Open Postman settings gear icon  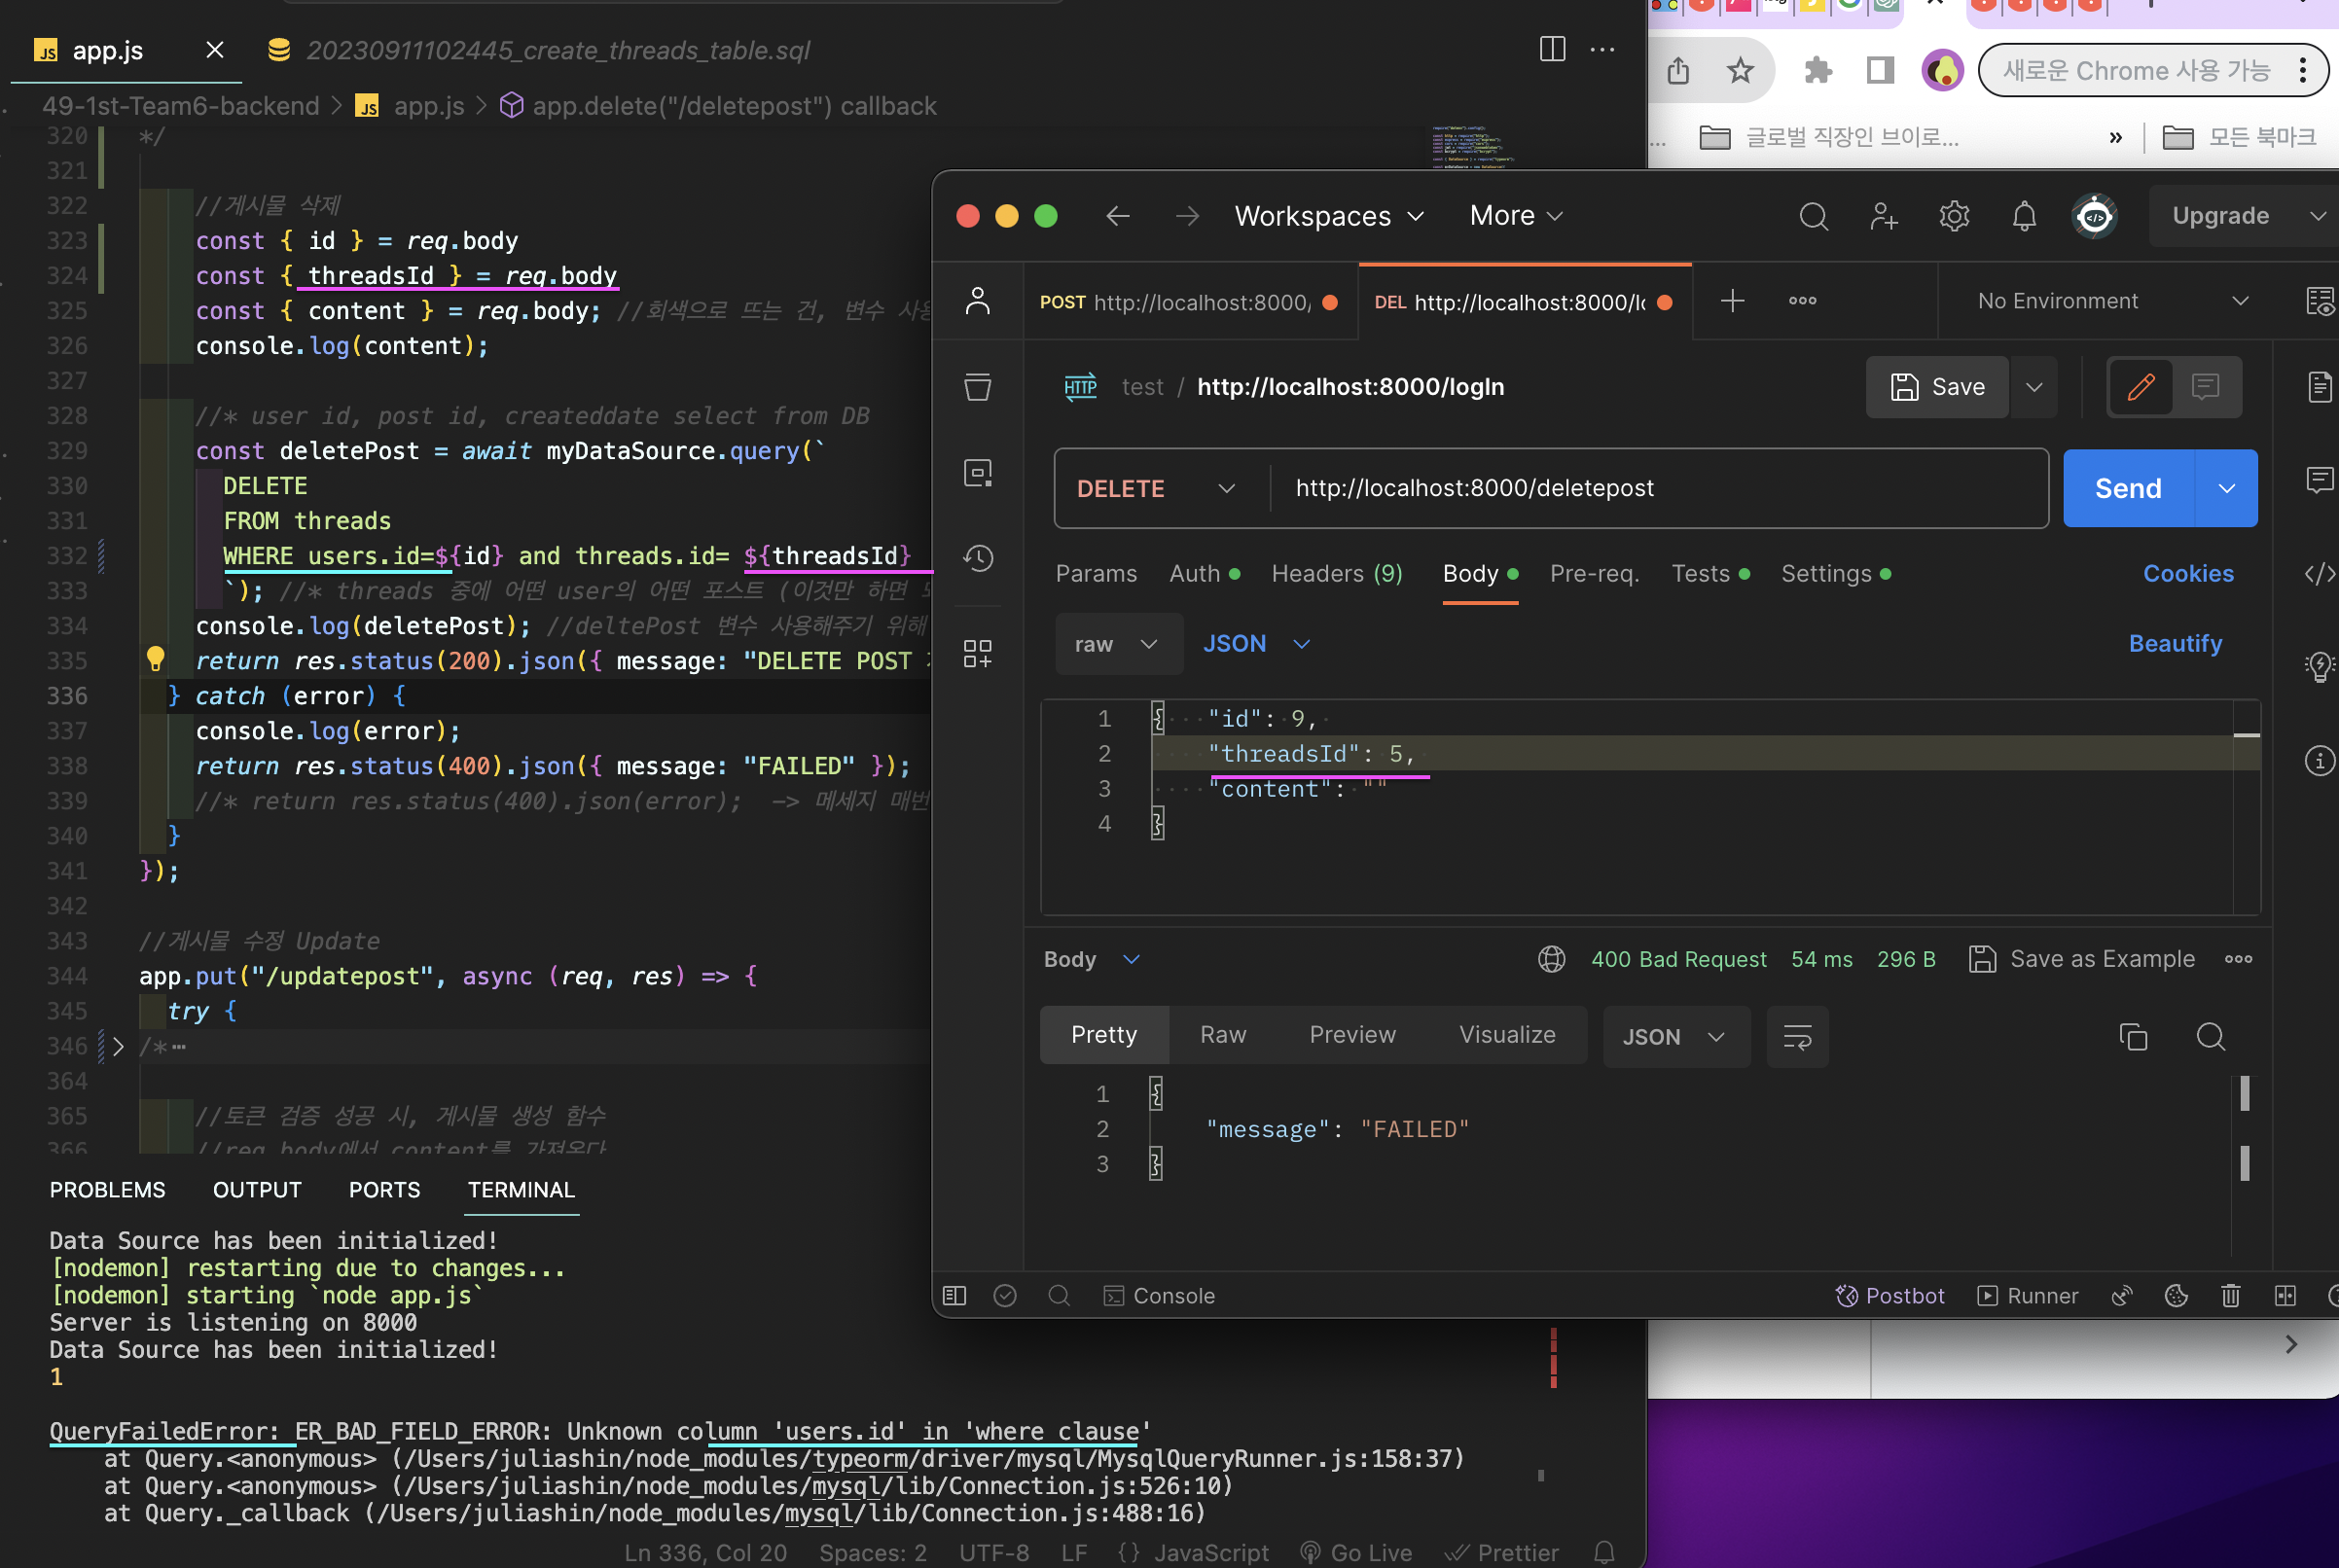coord(1954,216)
